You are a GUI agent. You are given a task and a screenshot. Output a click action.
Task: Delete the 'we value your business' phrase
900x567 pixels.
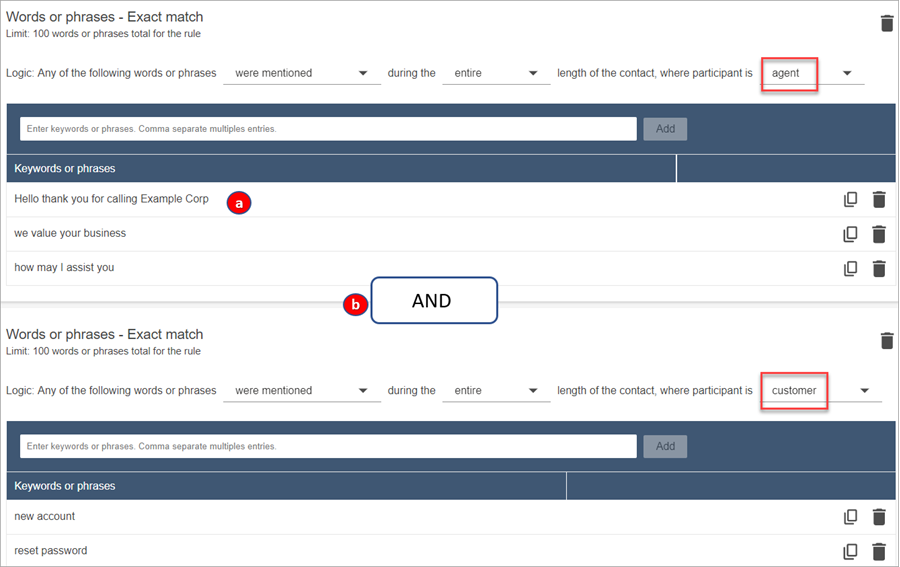pos(879,234)
